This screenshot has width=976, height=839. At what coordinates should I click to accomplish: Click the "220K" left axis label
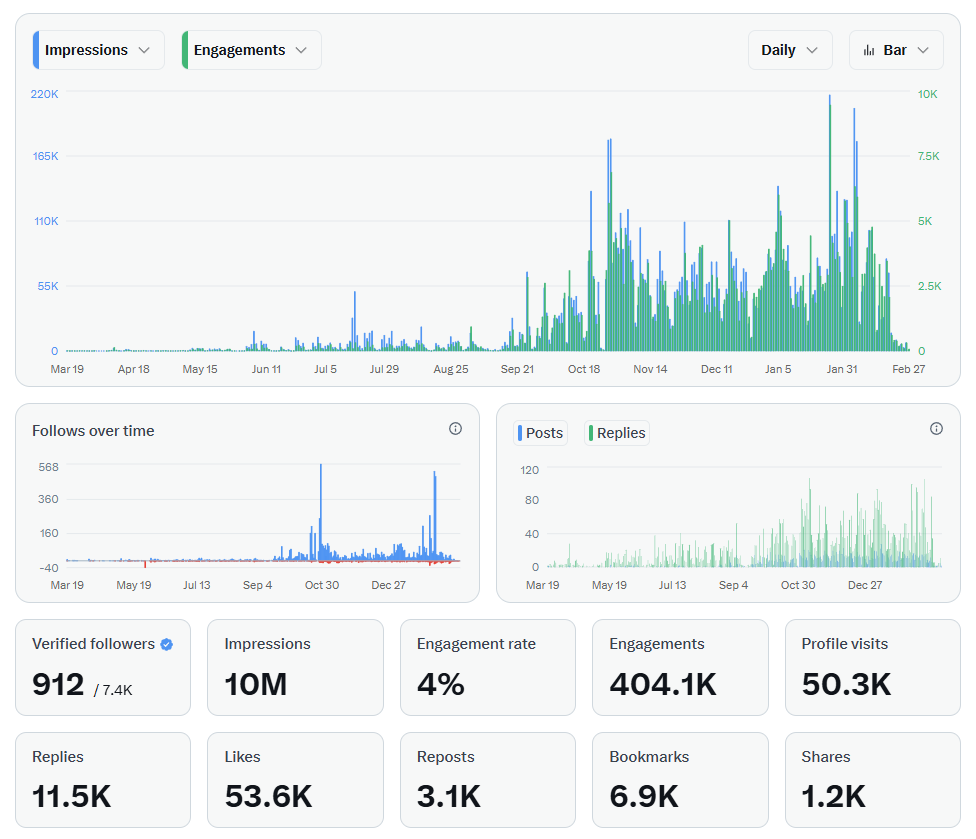[x=44, y=94]
